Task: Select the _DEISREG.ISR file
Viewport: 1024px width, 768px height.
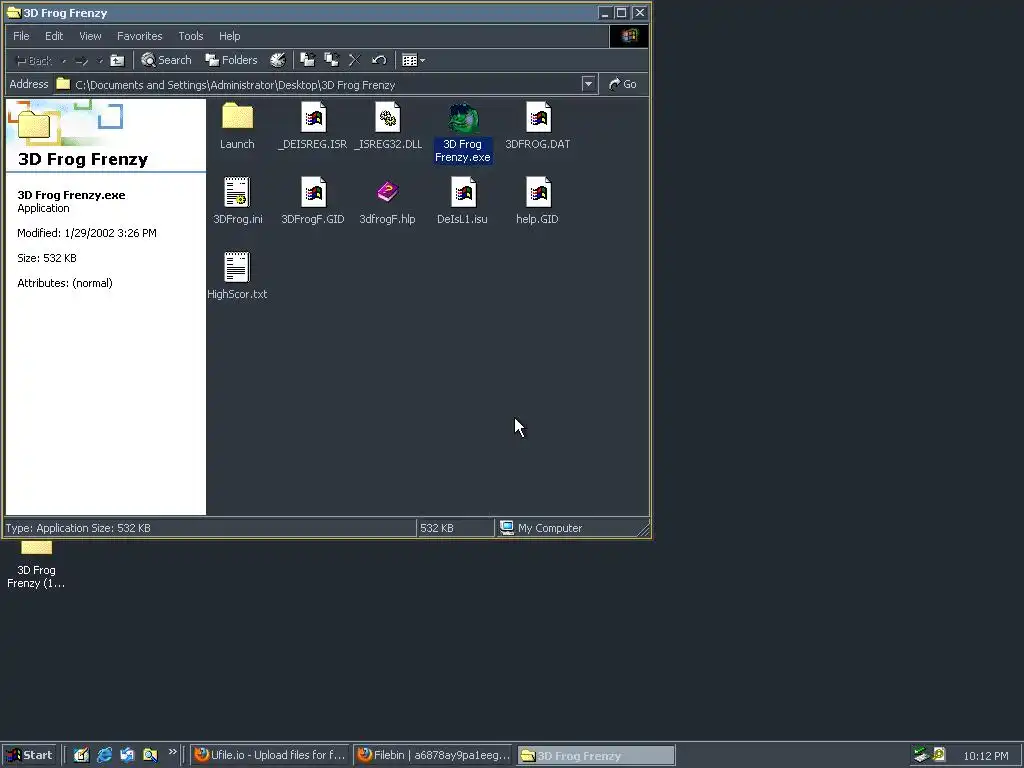Action: tap(312, 127)
